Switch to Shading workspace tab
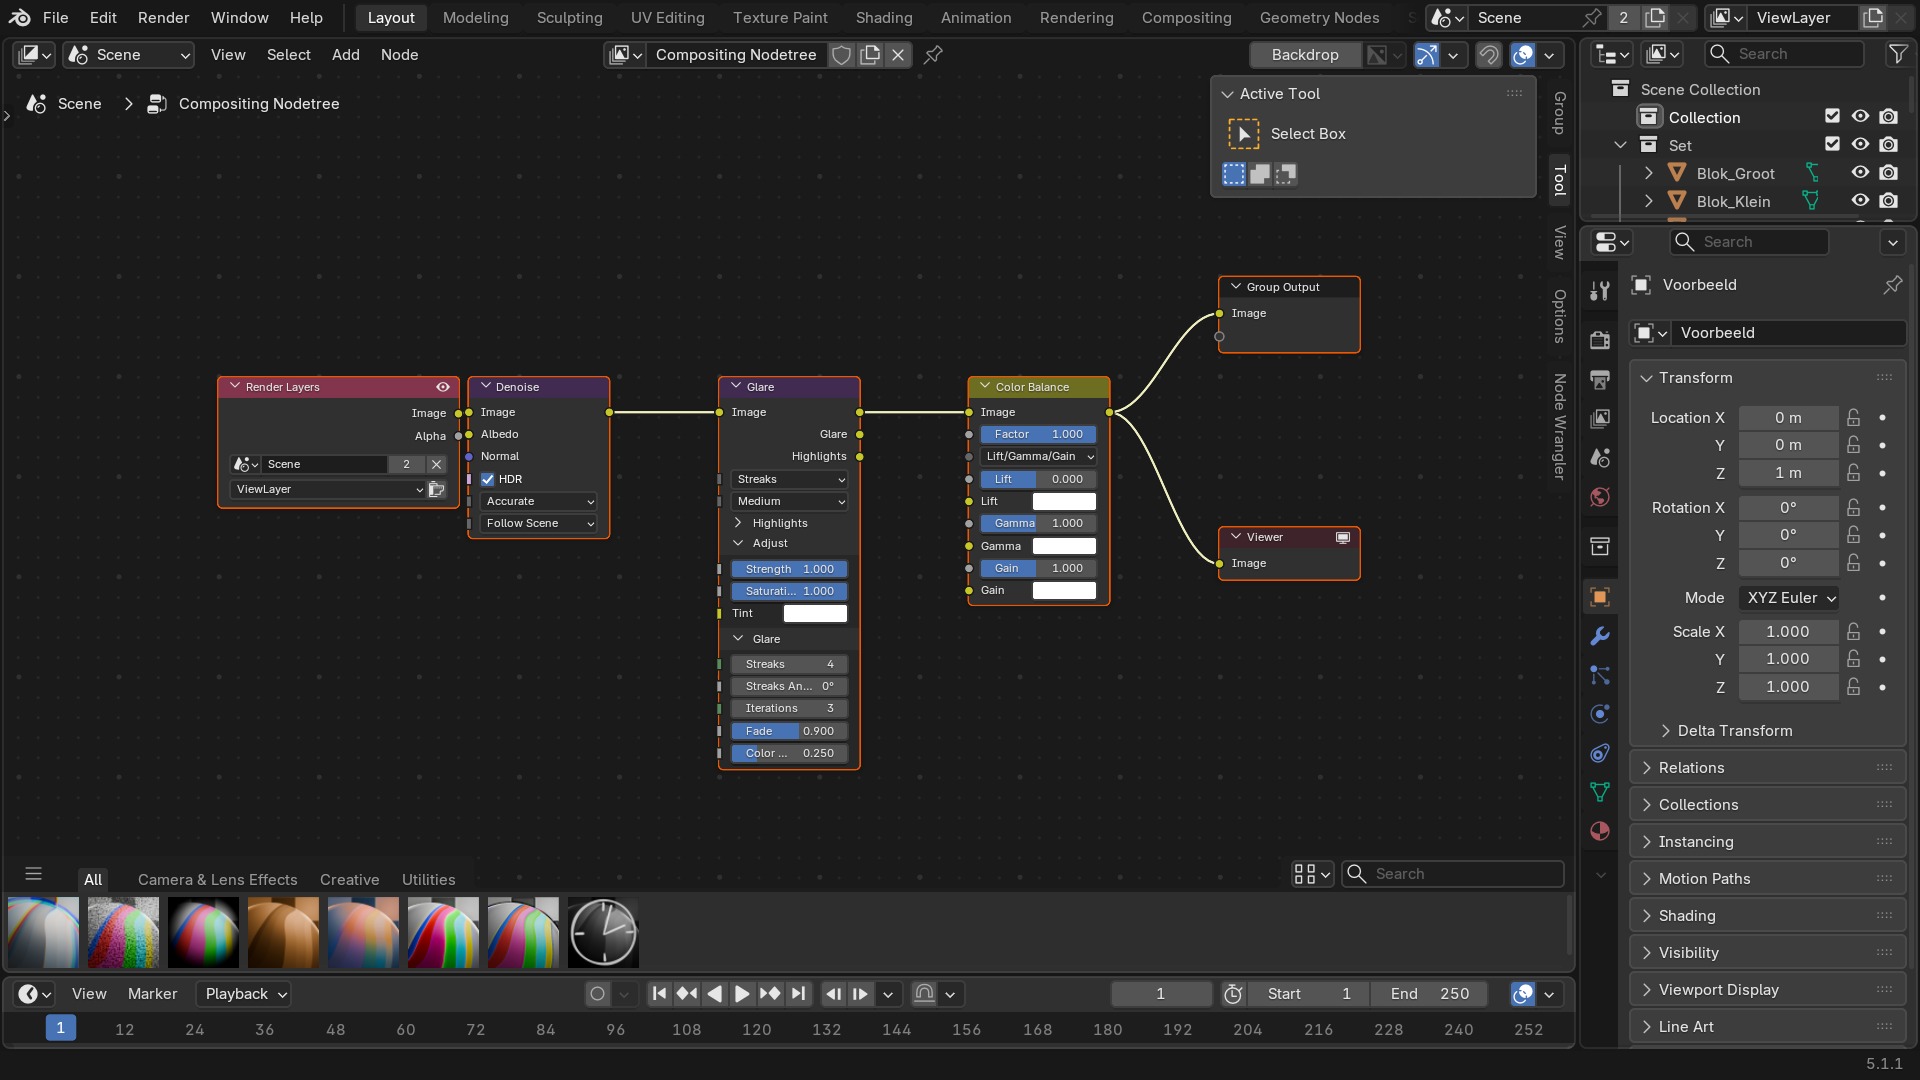 click(884, 17)
